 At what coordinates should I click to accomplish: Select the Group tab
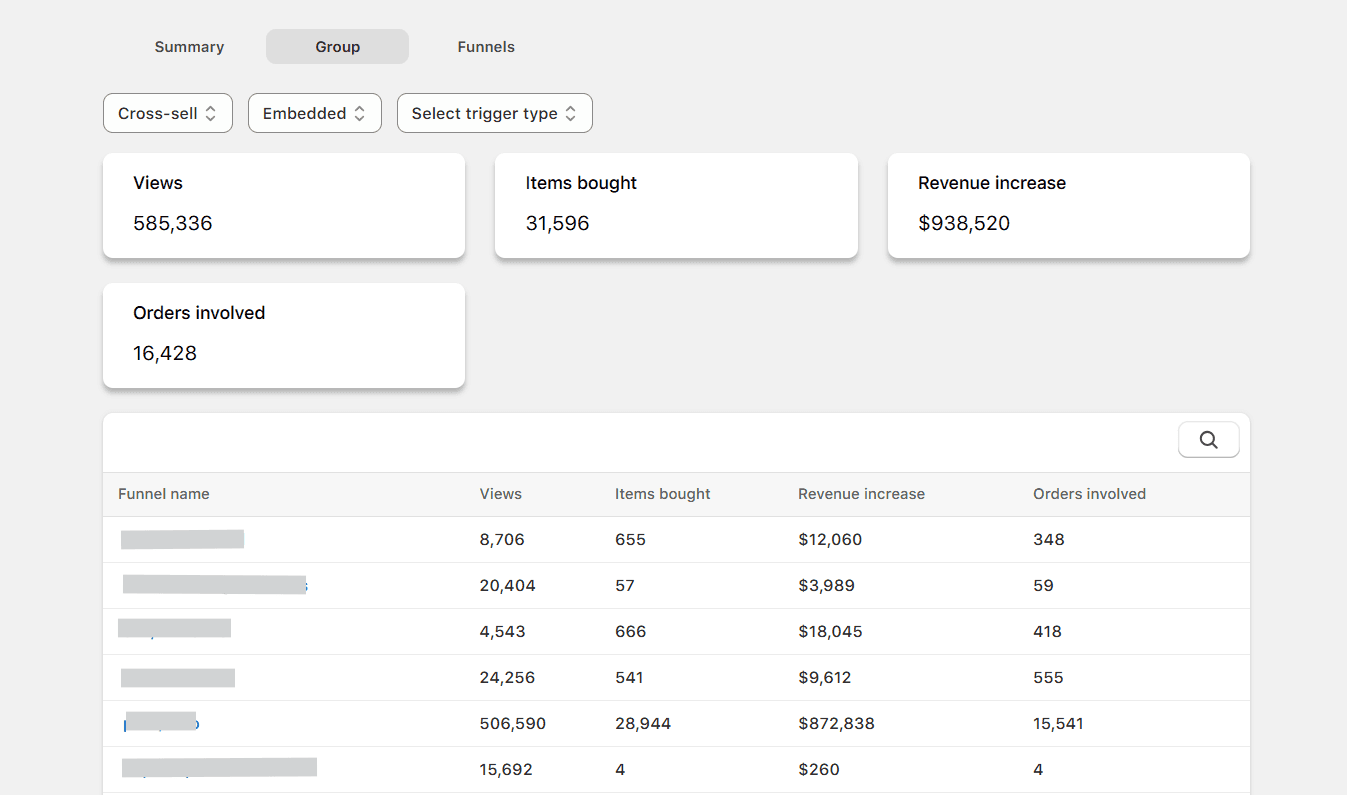[337, 46]
